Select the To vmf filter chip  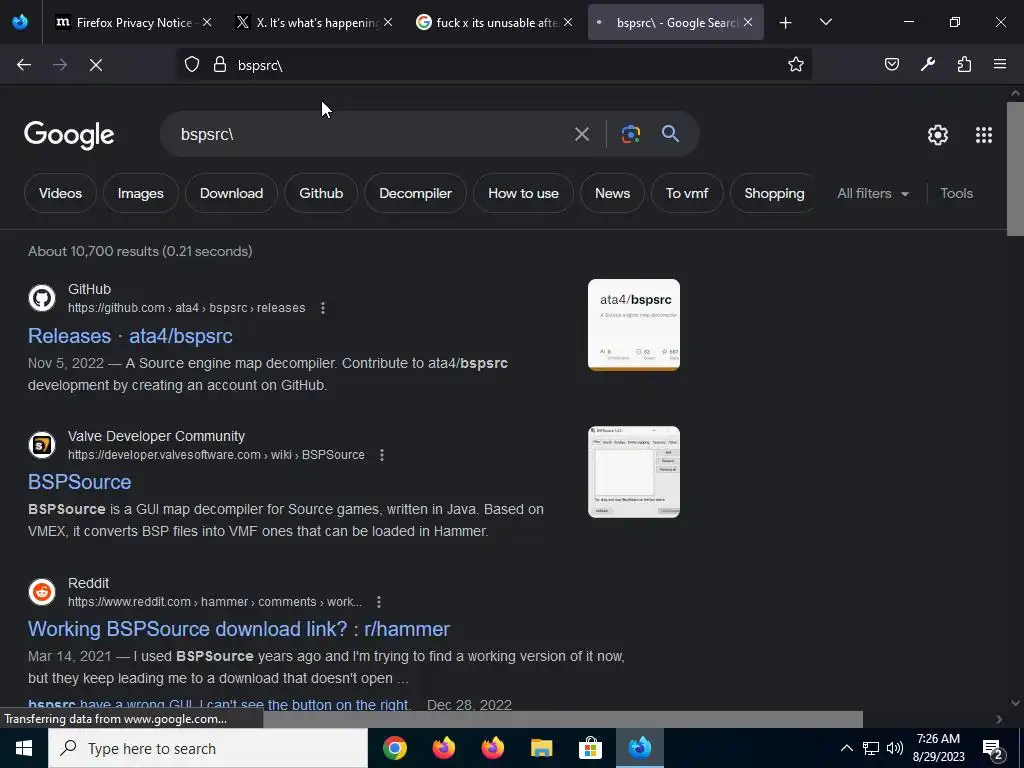point(687,193)
